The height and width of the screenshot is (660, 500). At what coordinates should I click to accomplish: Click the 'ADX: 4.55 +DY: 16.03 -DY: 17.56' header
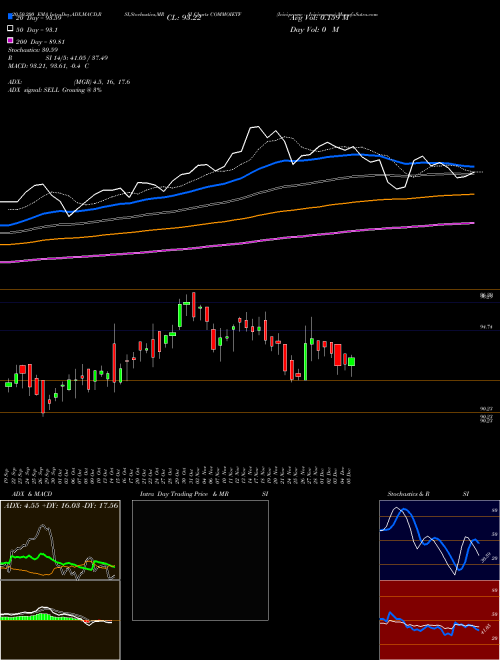61,505
